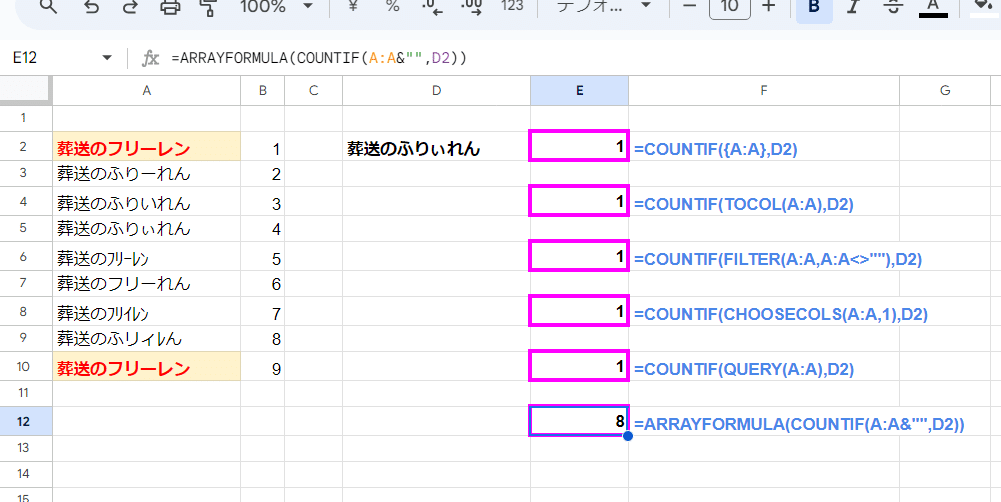This screenshot has width=1001, height=502.
Task: Select column E header
Action: pos(579,91)
